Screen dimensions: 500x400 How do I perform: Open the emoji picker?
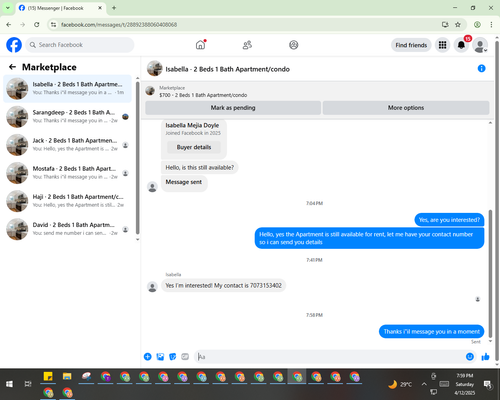[470, 357]
